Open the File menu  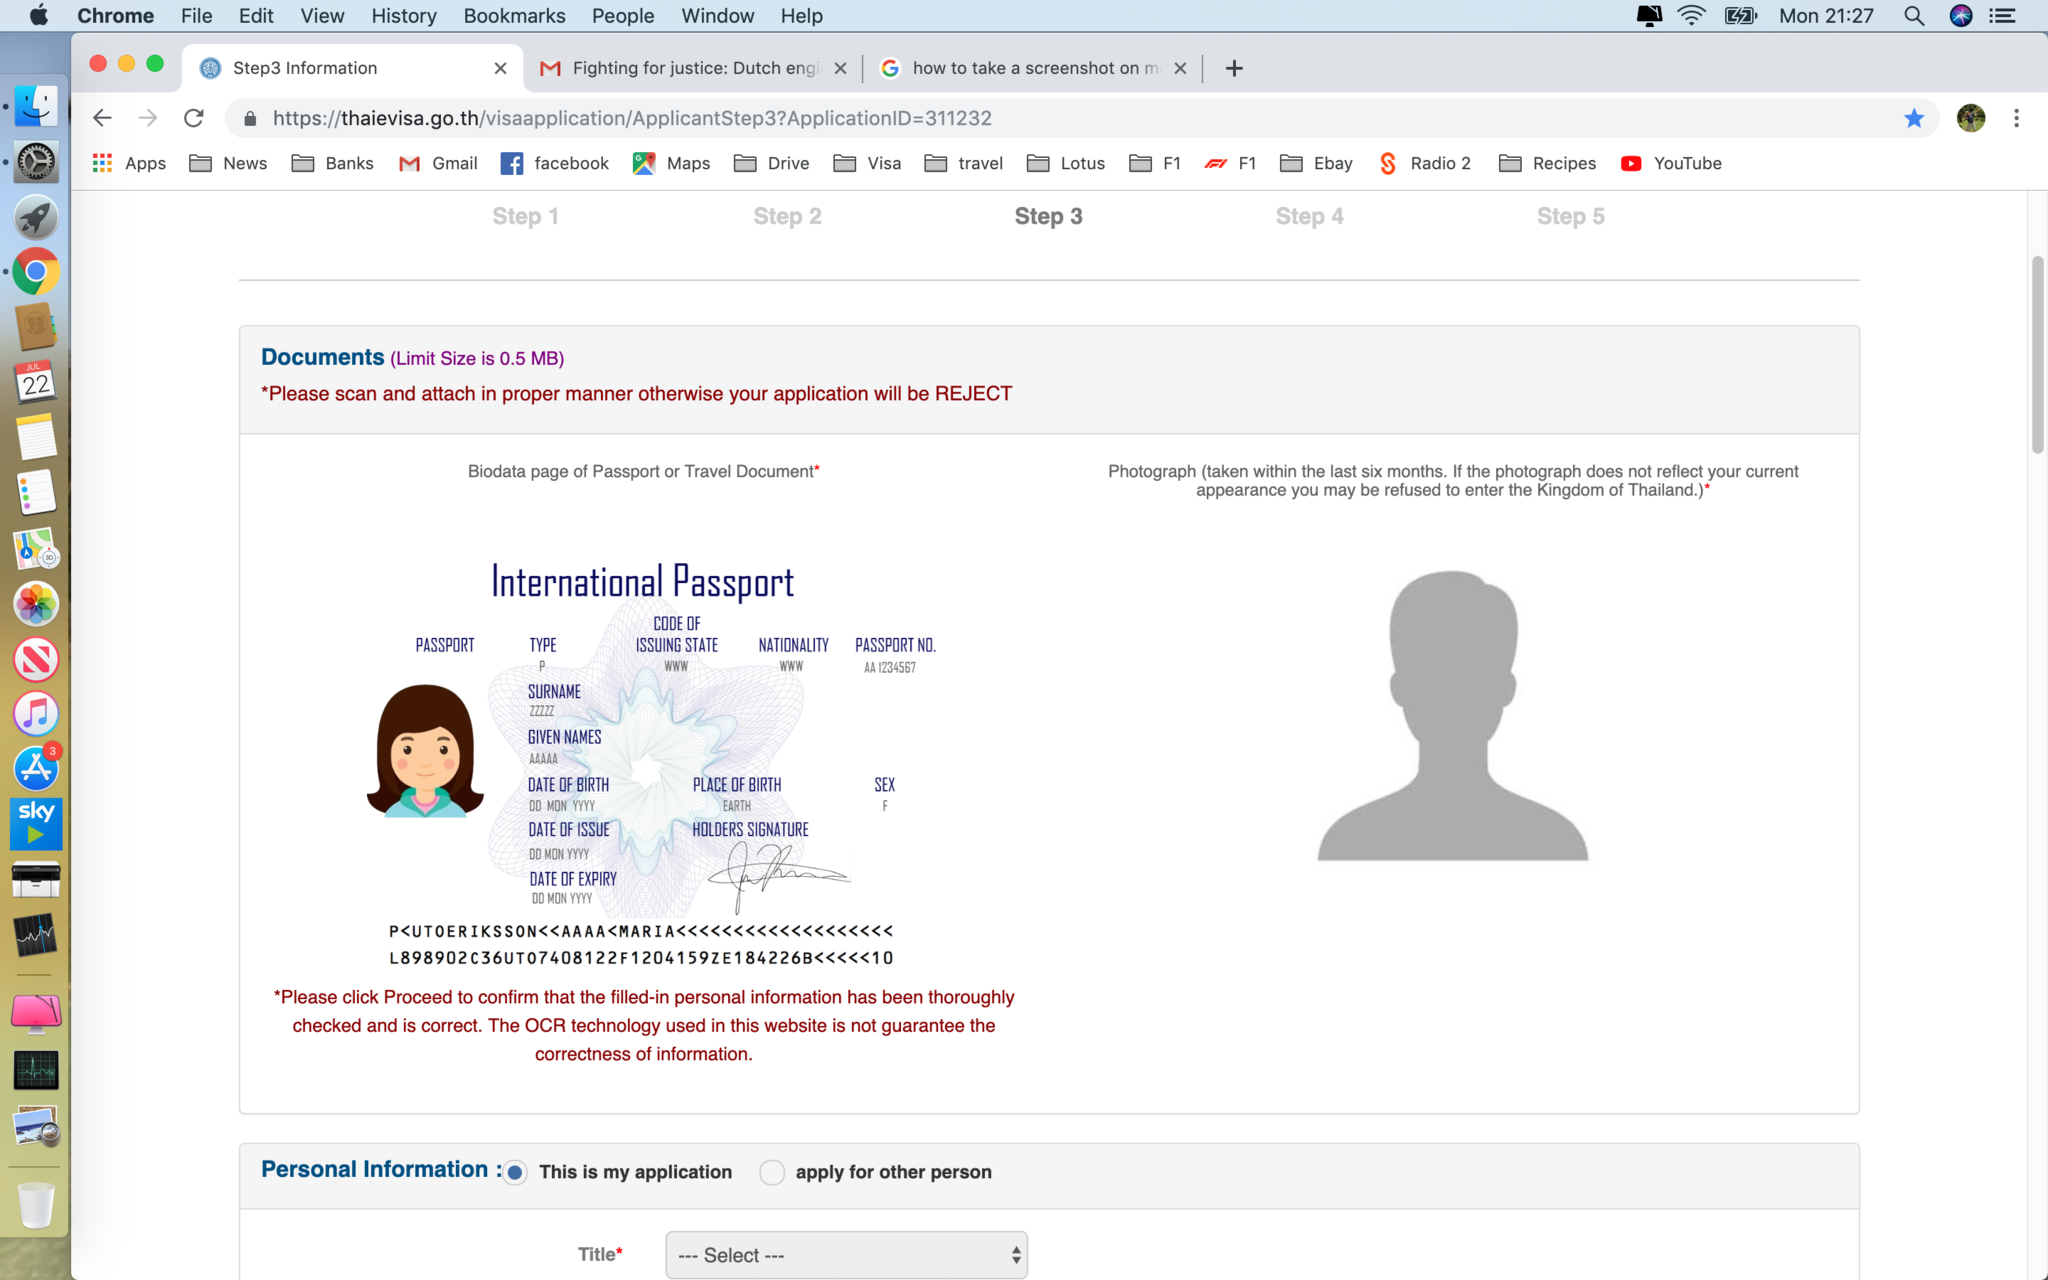(196, 16)
